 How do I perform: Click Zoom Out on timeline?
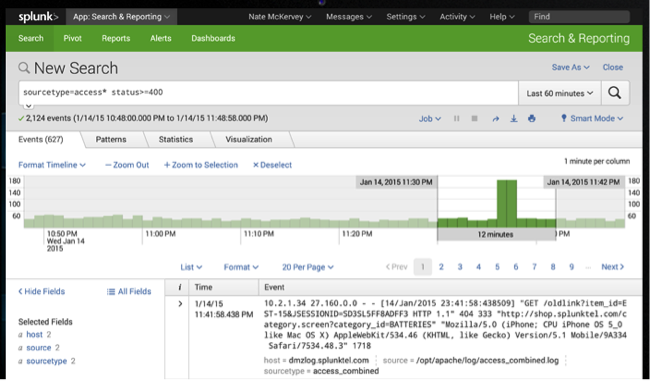(127, 165)
